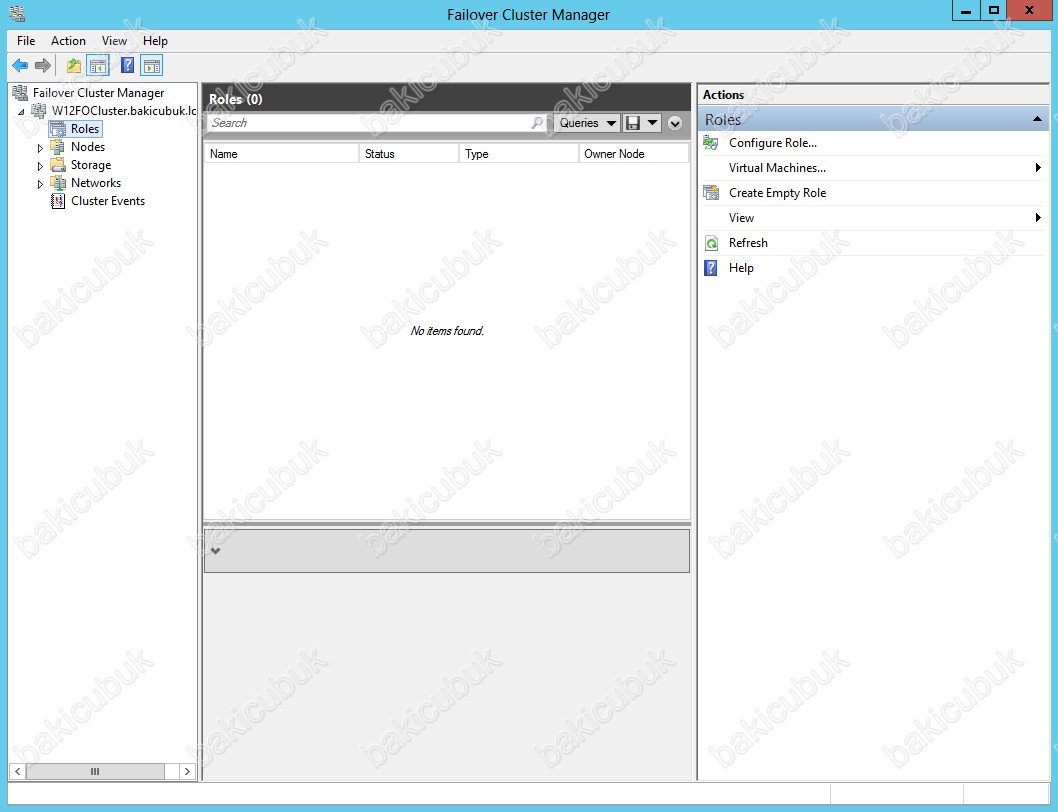Click the magnifier search icon

click(536, 123)
